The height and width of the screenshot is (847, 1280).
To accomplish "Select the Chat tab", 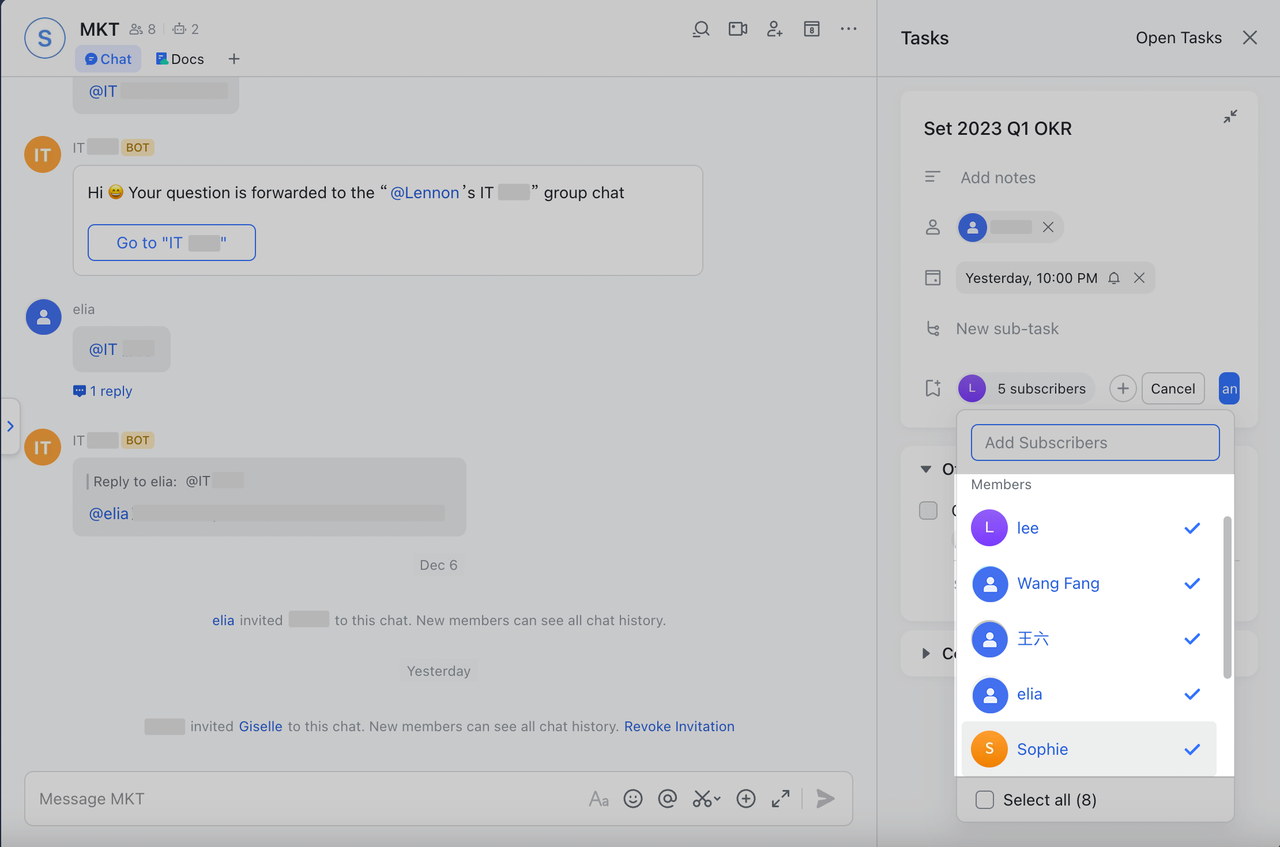I will pyautogui.click(x=108, y=59).
